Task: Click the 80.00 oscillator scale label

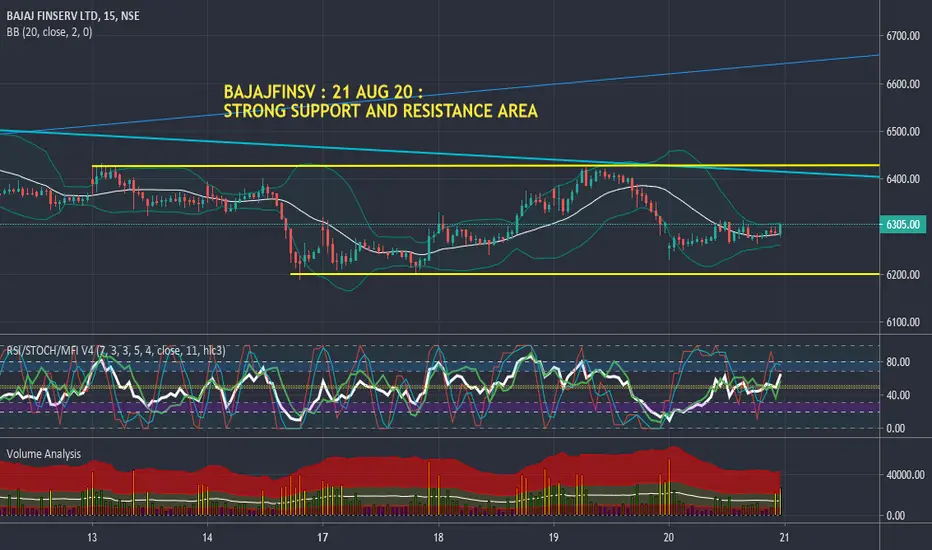Action: (x=898, y=362)
